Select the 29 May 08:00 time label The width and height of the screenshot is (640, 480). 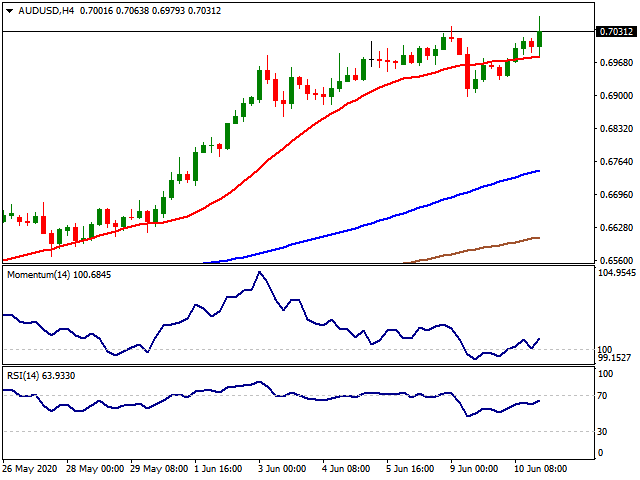(x=160, y=469)
